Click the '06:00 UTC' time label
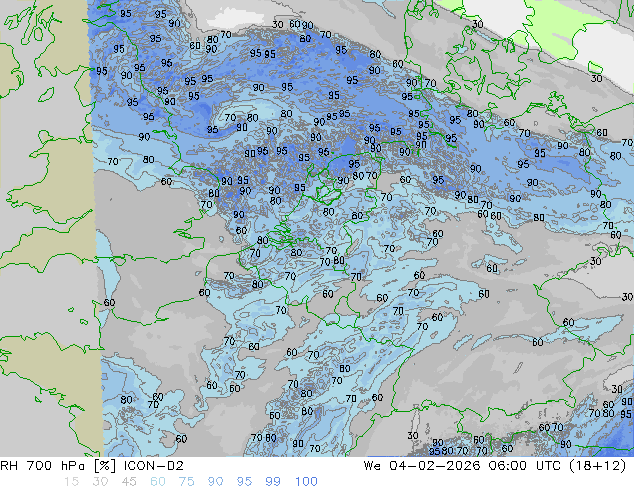 pyautogui.click(x=524, y=466)
